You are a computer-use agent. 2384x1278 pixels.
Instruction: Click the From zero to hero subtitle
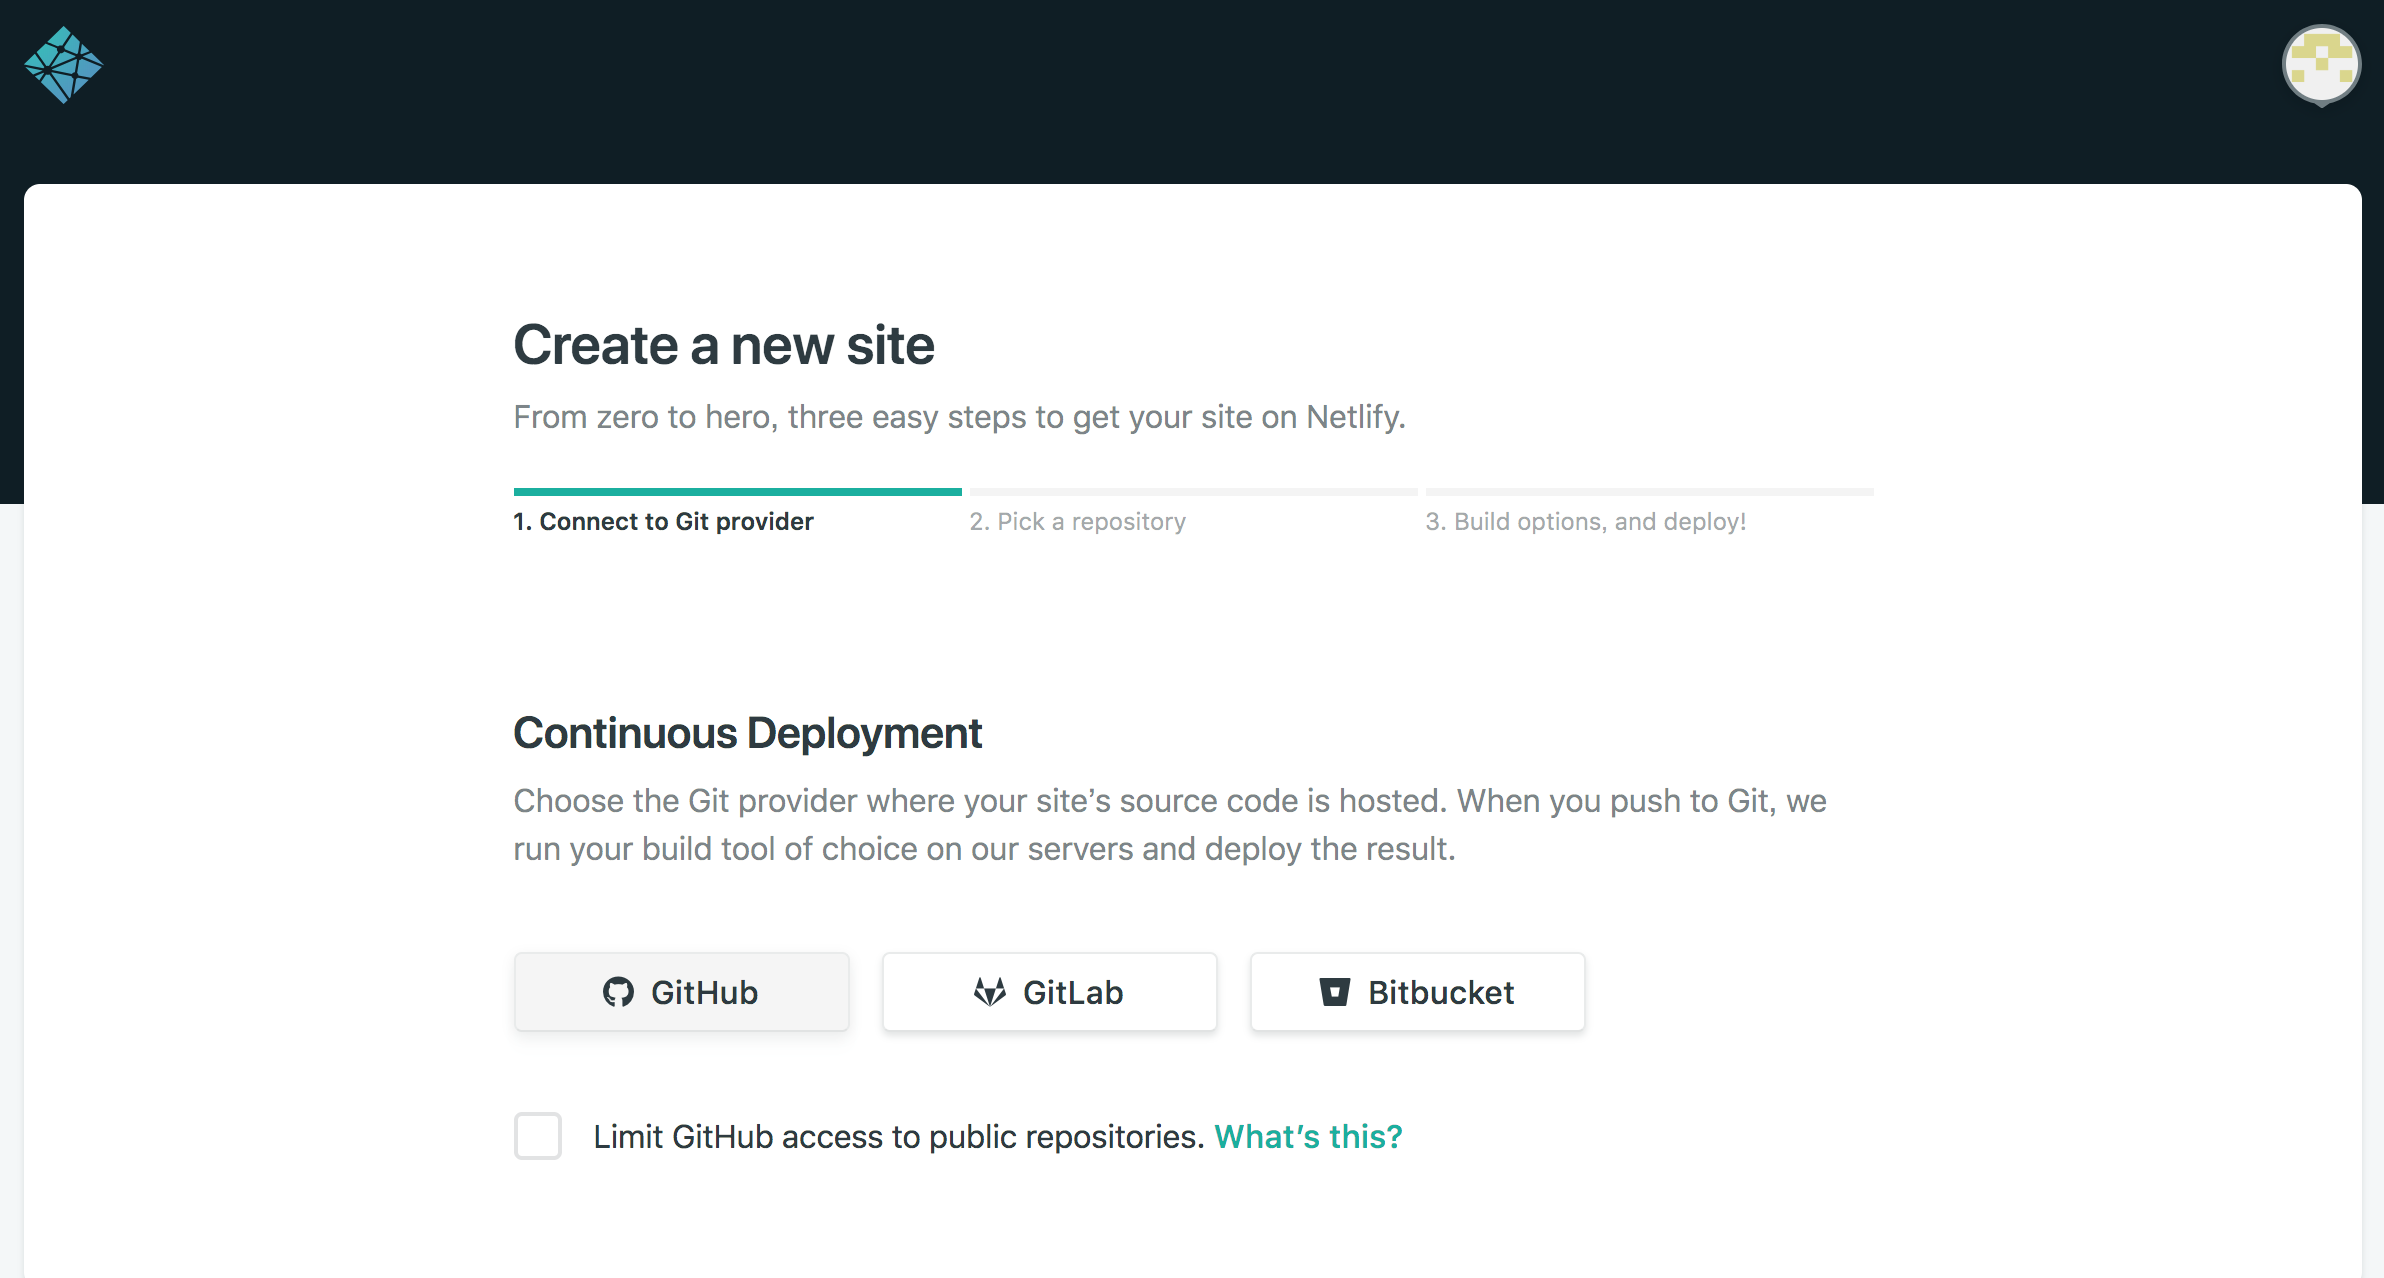959,417
